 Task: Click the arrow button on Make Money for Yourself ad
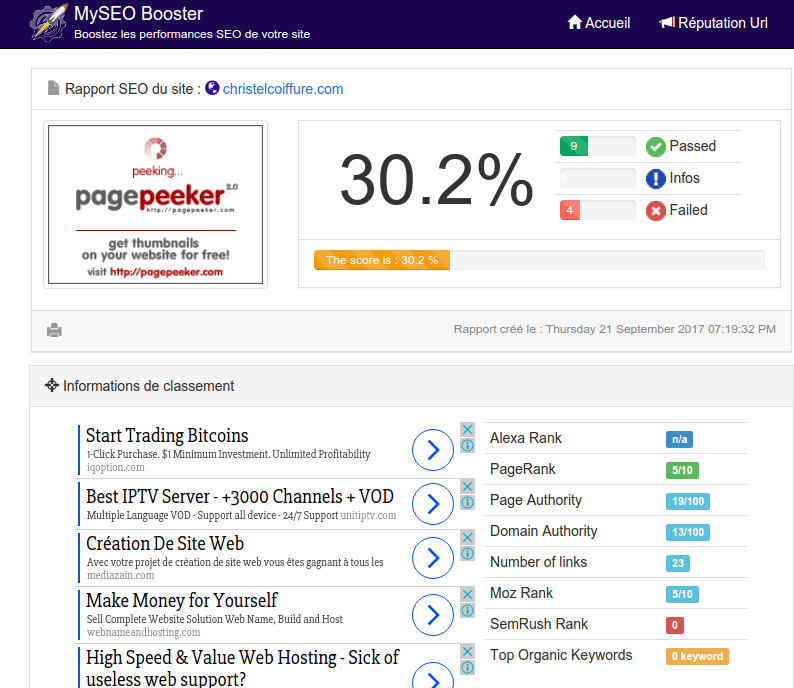432,615
